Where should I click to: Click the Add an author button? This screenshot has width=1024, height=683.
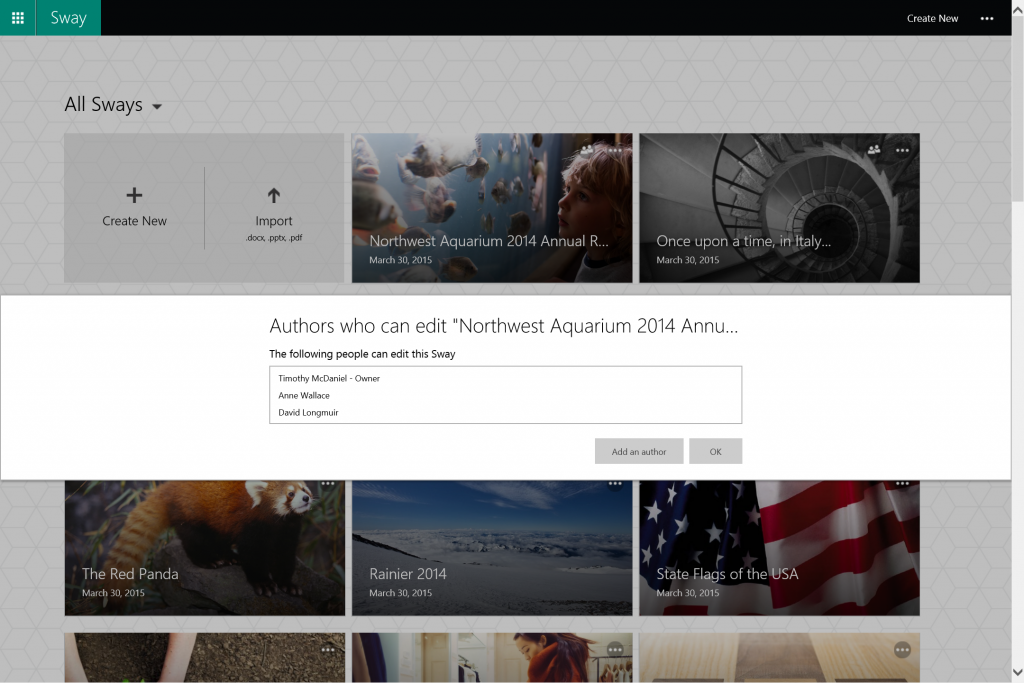tap(638, 451)
